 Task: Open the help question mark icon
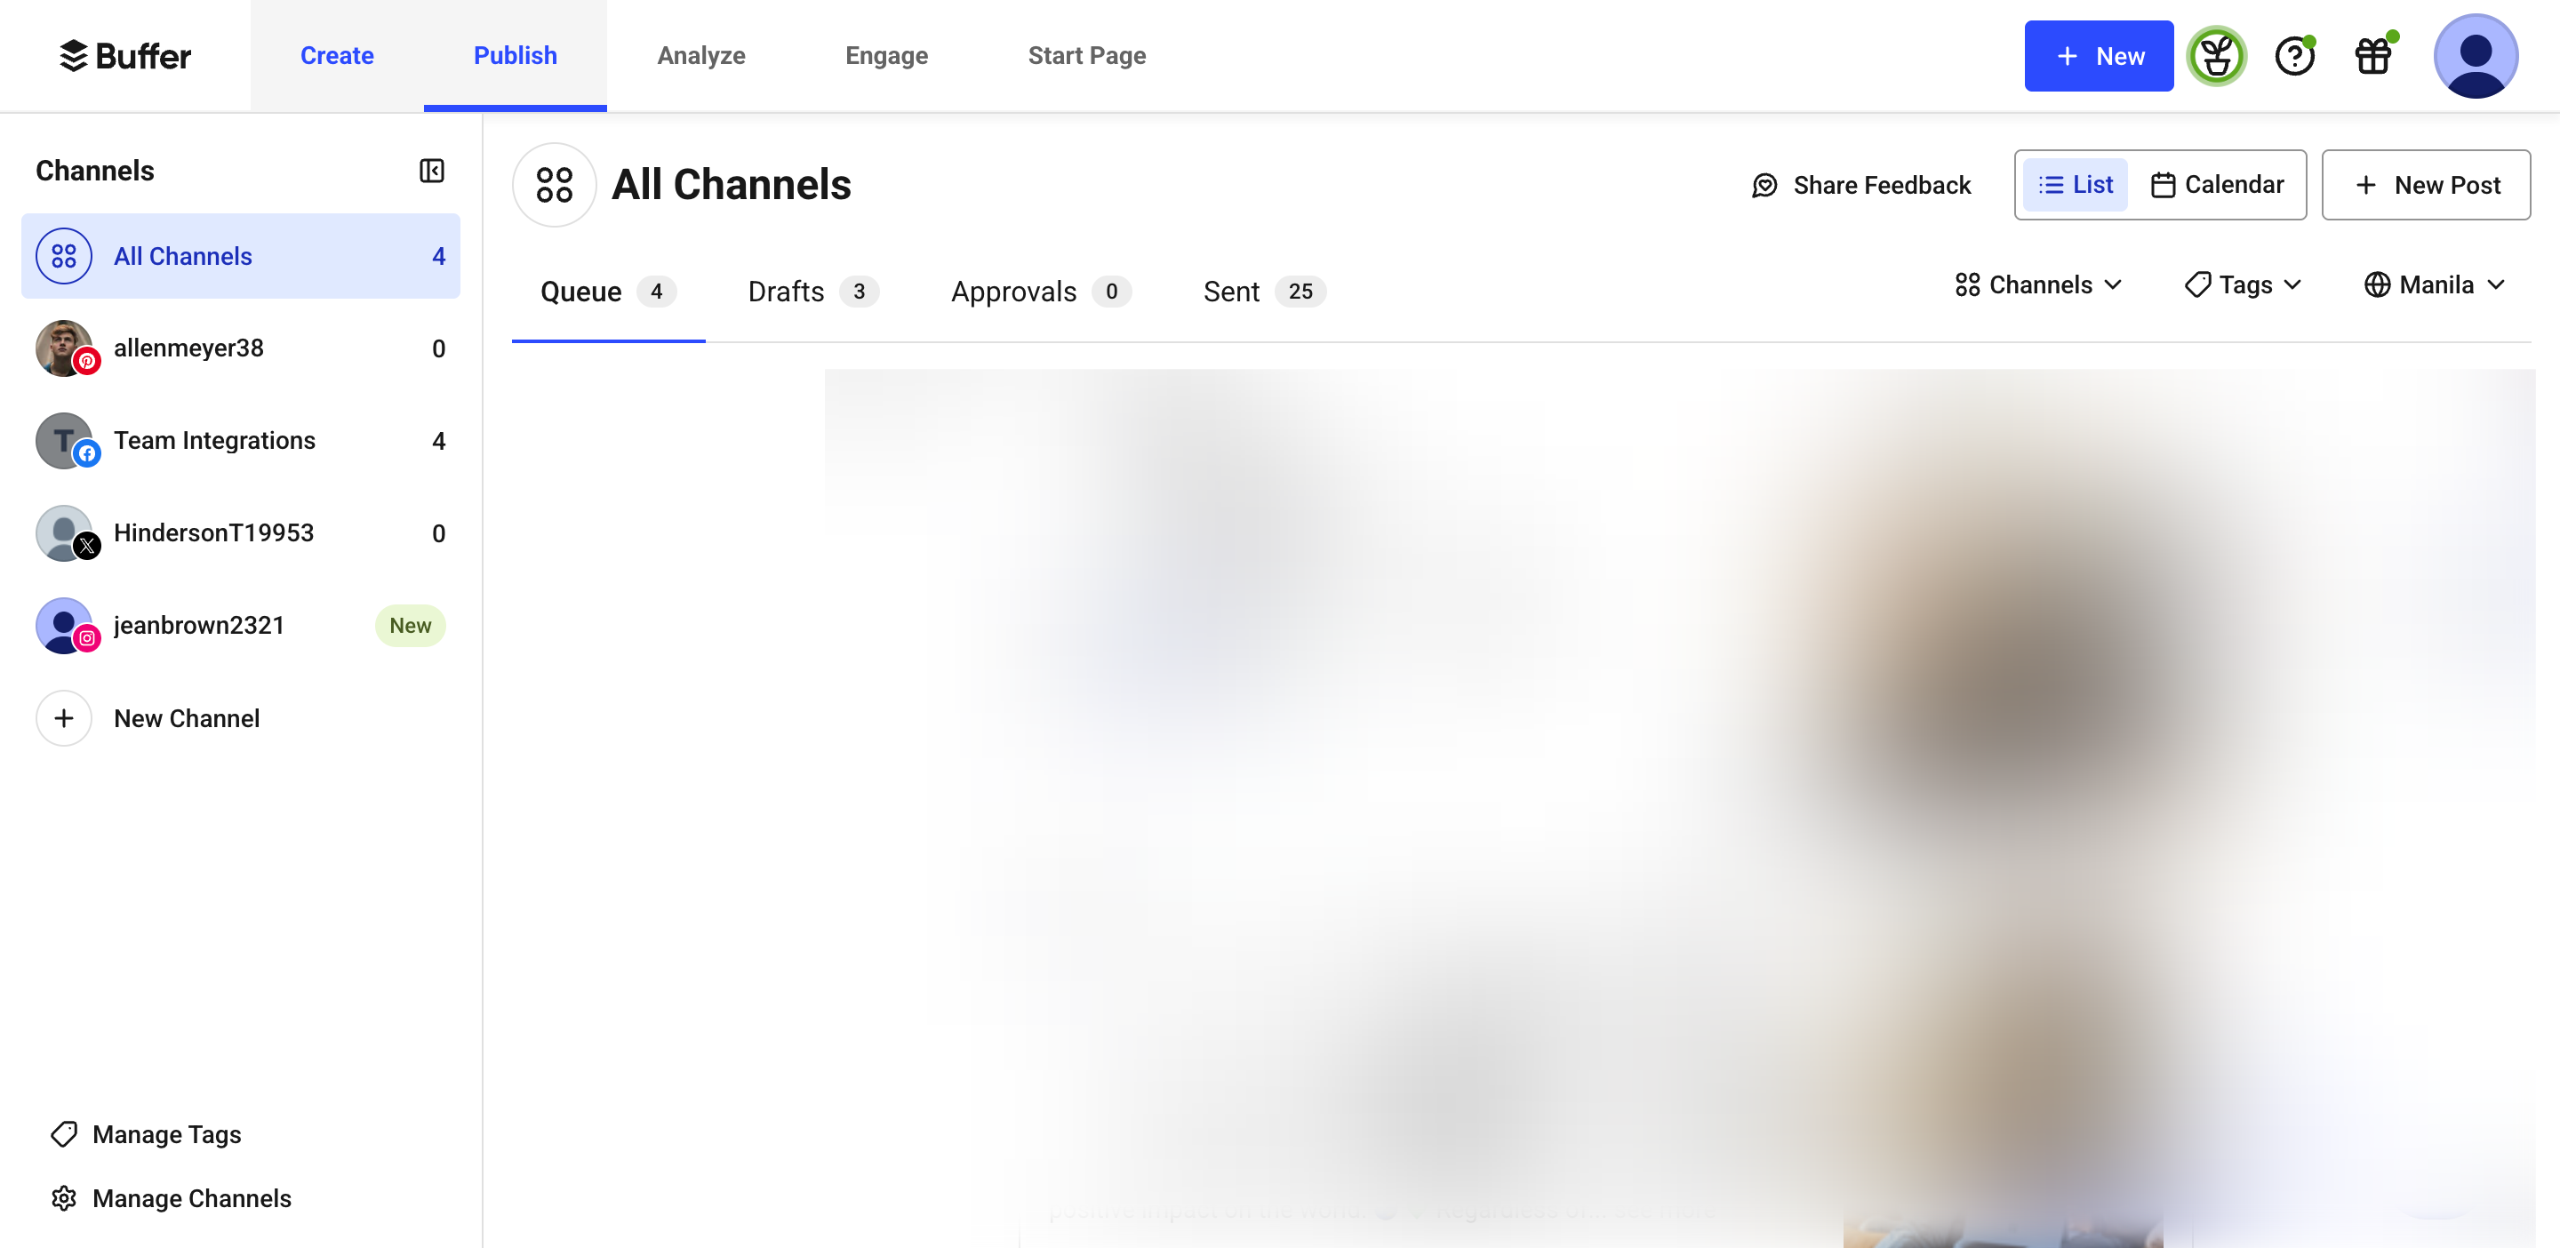[2294, 56]
